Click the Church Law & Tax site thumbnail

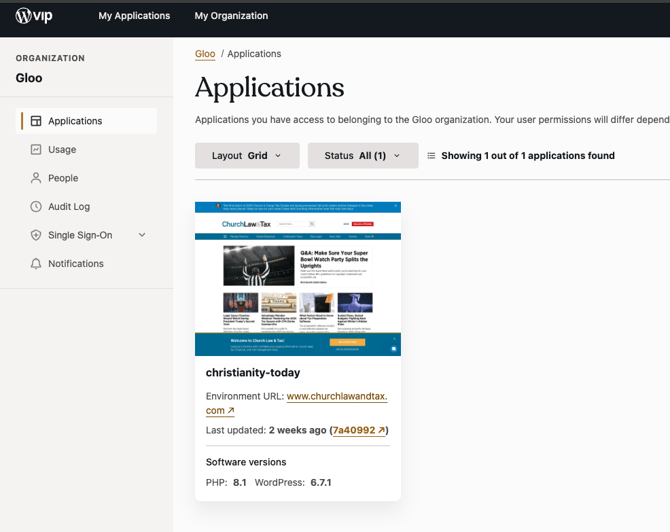298,279
